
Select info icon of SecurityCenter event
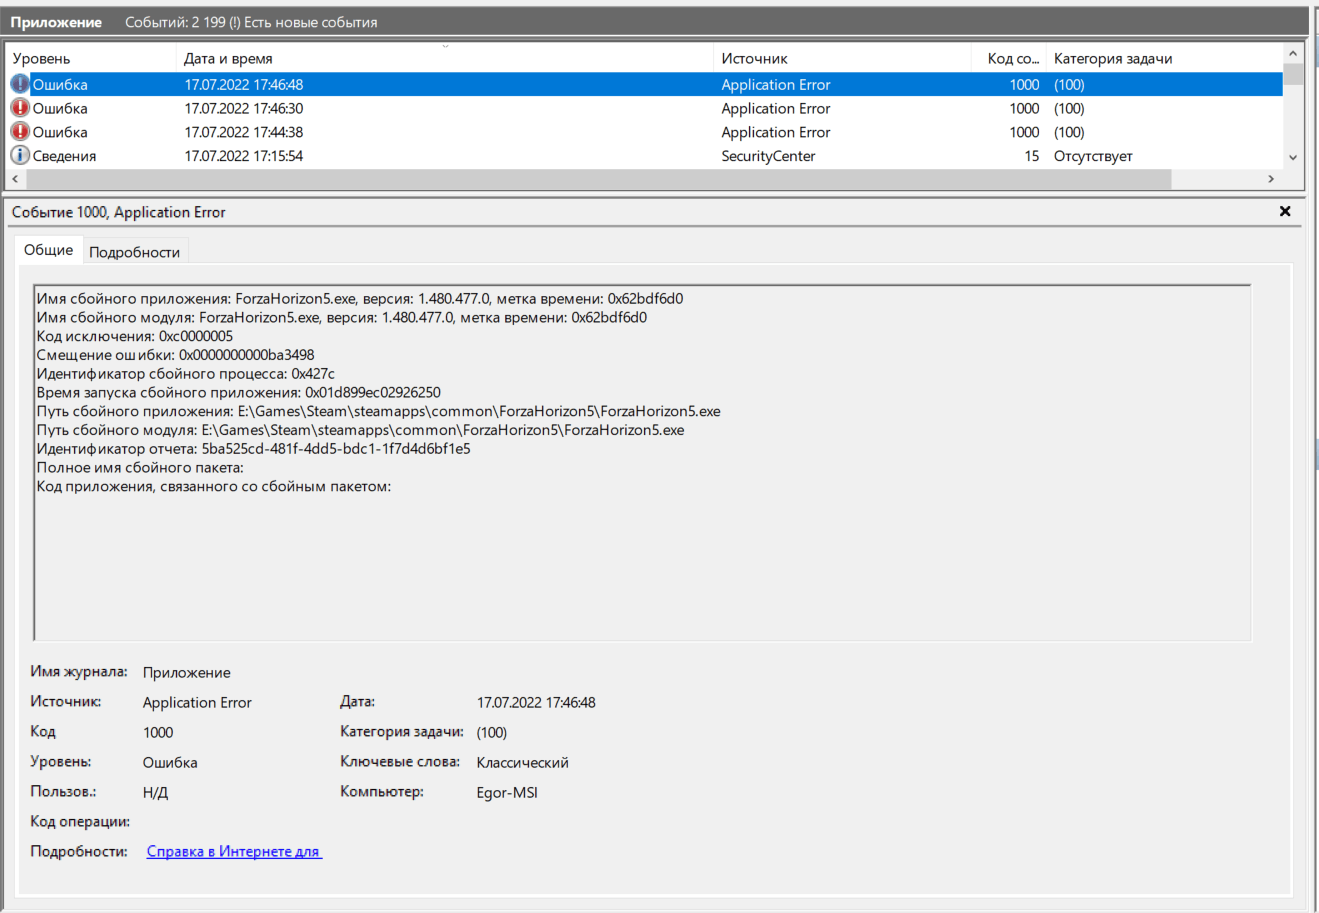20,156
